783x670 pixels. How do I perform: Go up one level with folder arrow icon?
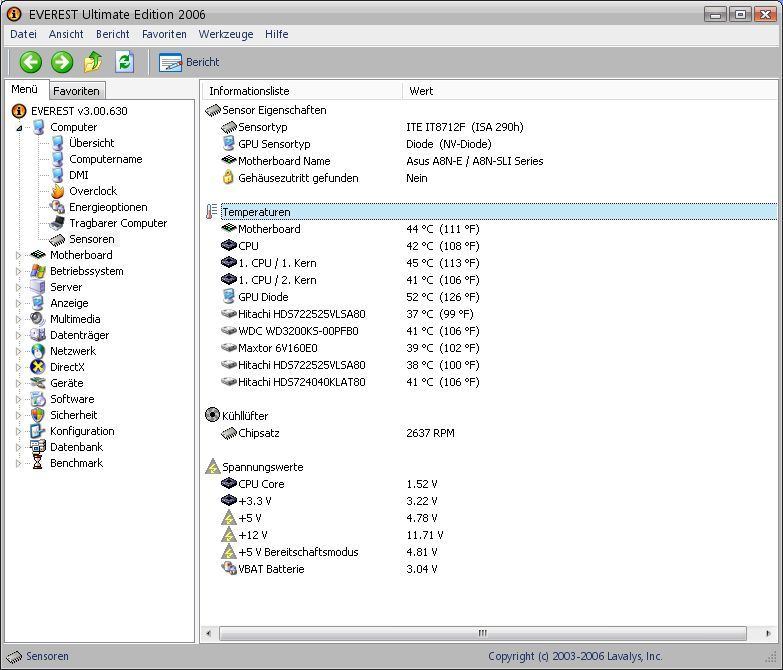pos(93,62)
